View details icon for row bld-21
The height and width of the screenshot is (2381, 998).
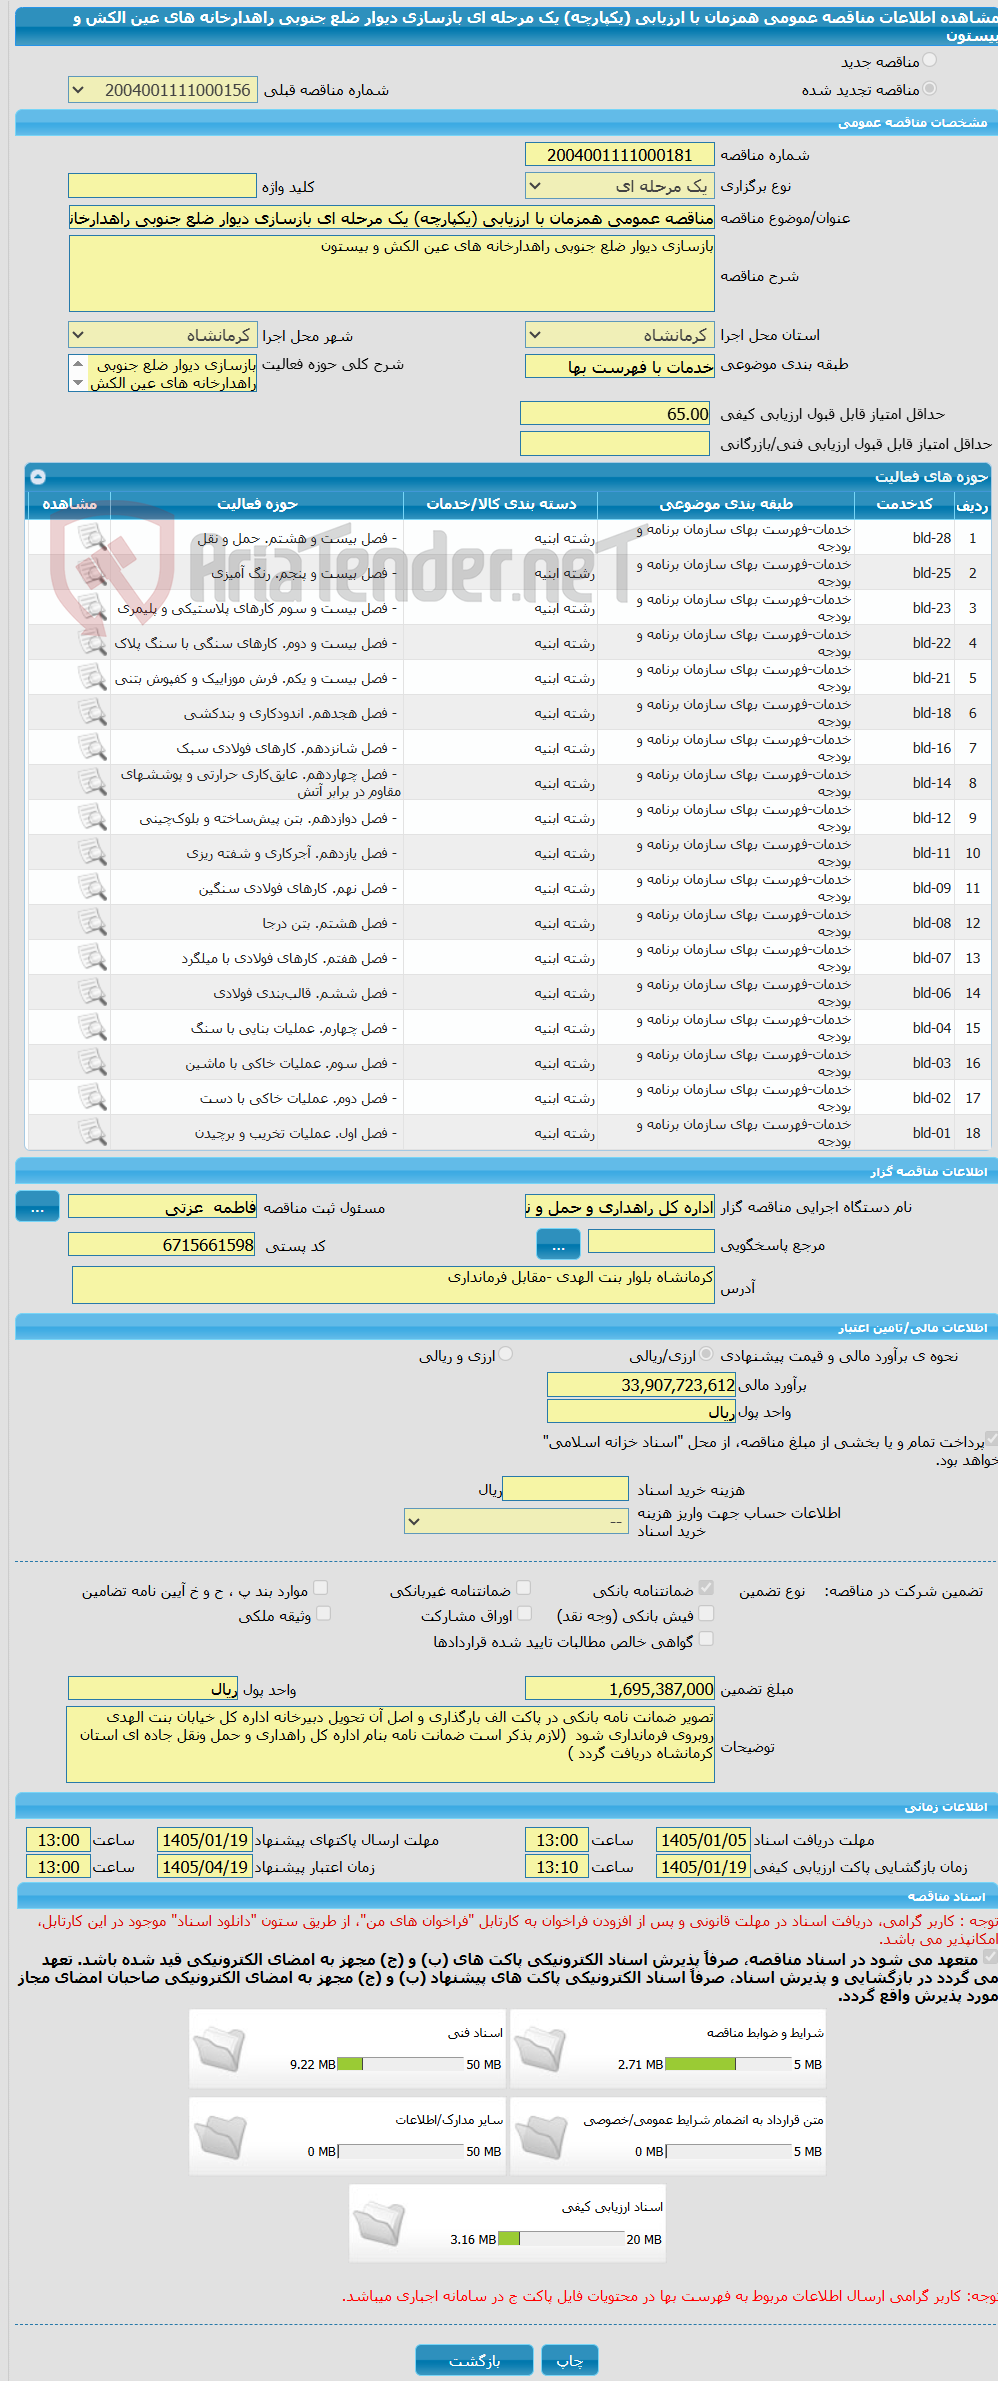(92, 678)
